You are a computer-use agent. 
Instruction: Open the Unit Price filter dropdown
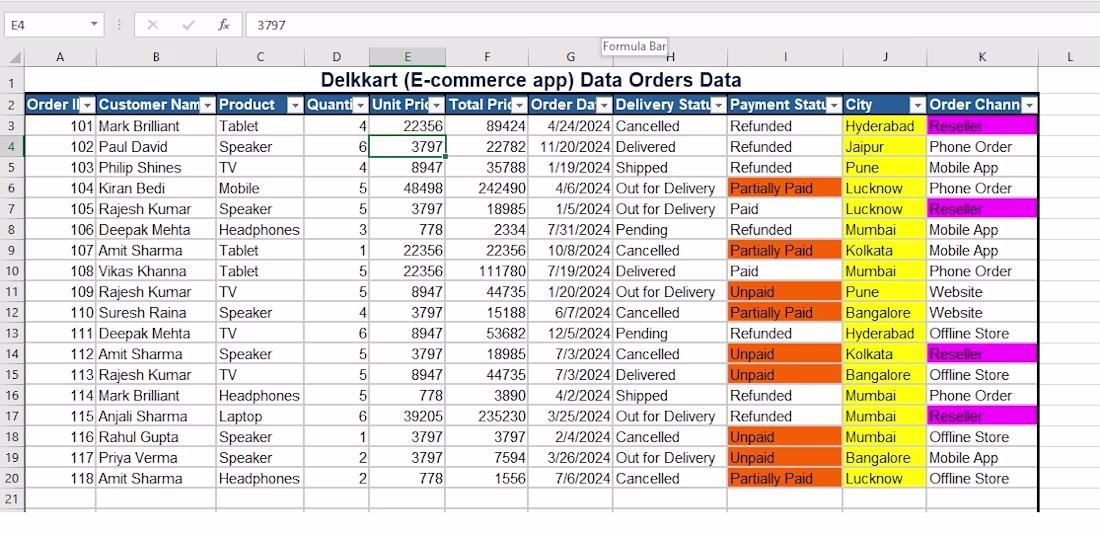tap(436, 106)
